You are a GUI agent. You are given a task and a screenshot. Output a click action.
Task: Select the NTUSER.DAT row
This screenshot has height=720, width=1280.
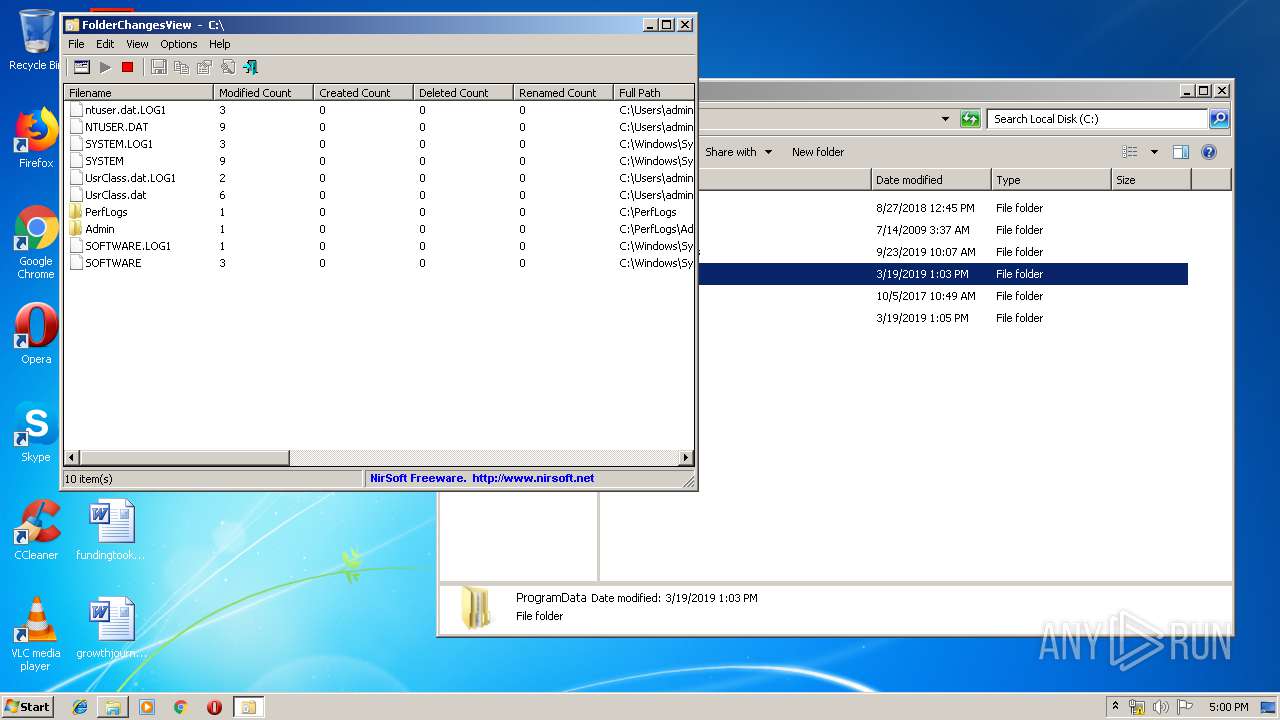pos(380,127)
